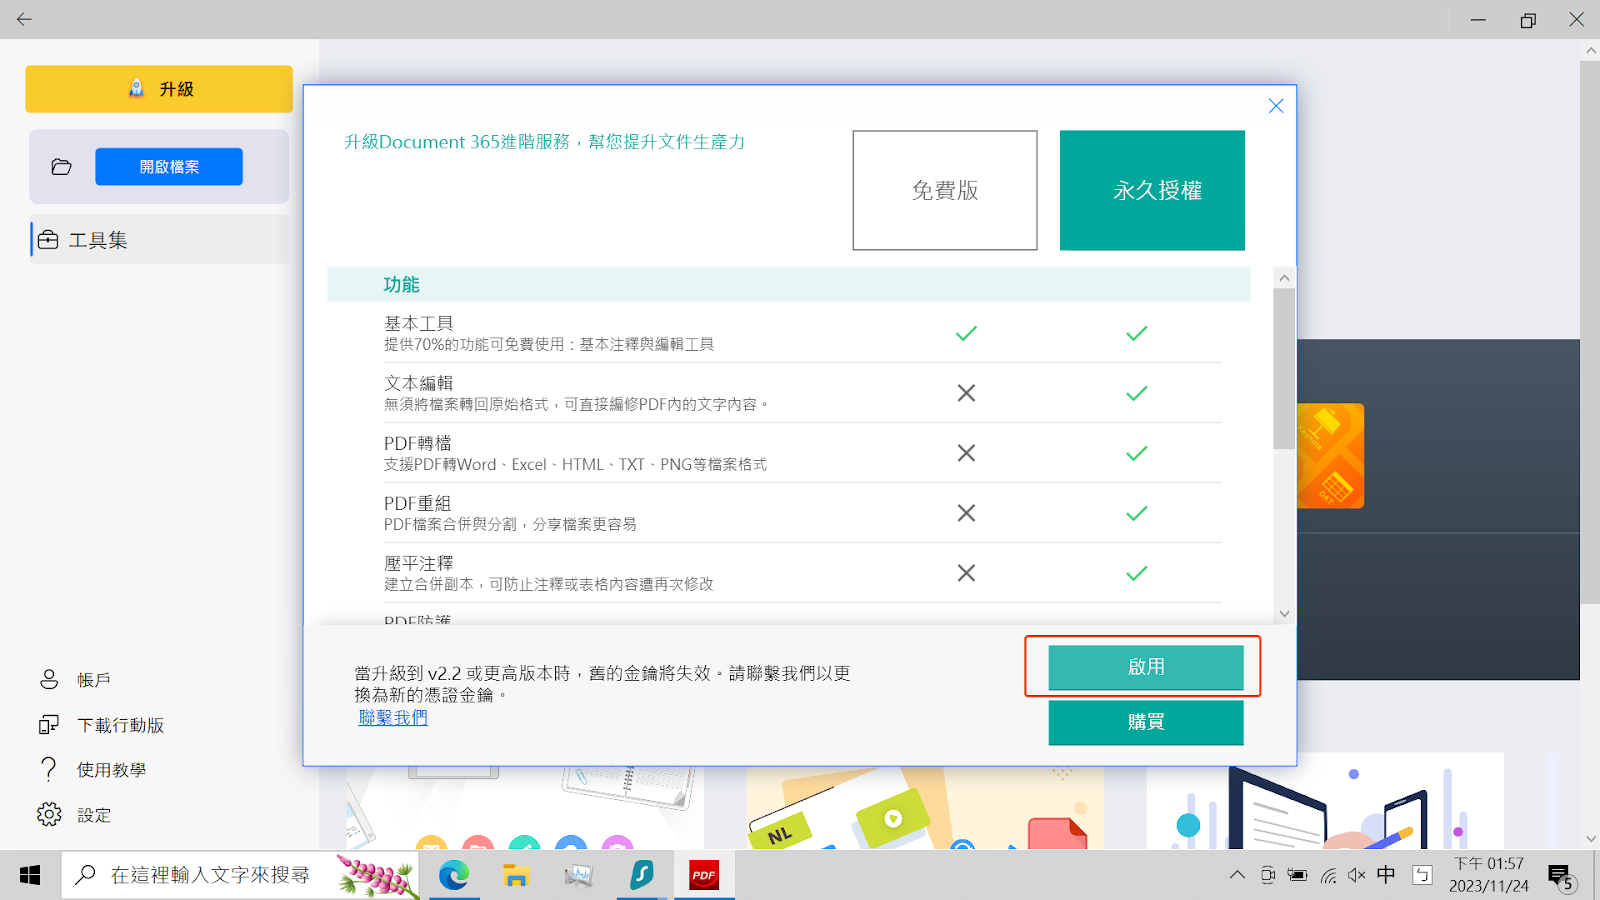
Task: Click the PDF app icon on taskbar
Action: click(704, 875)
